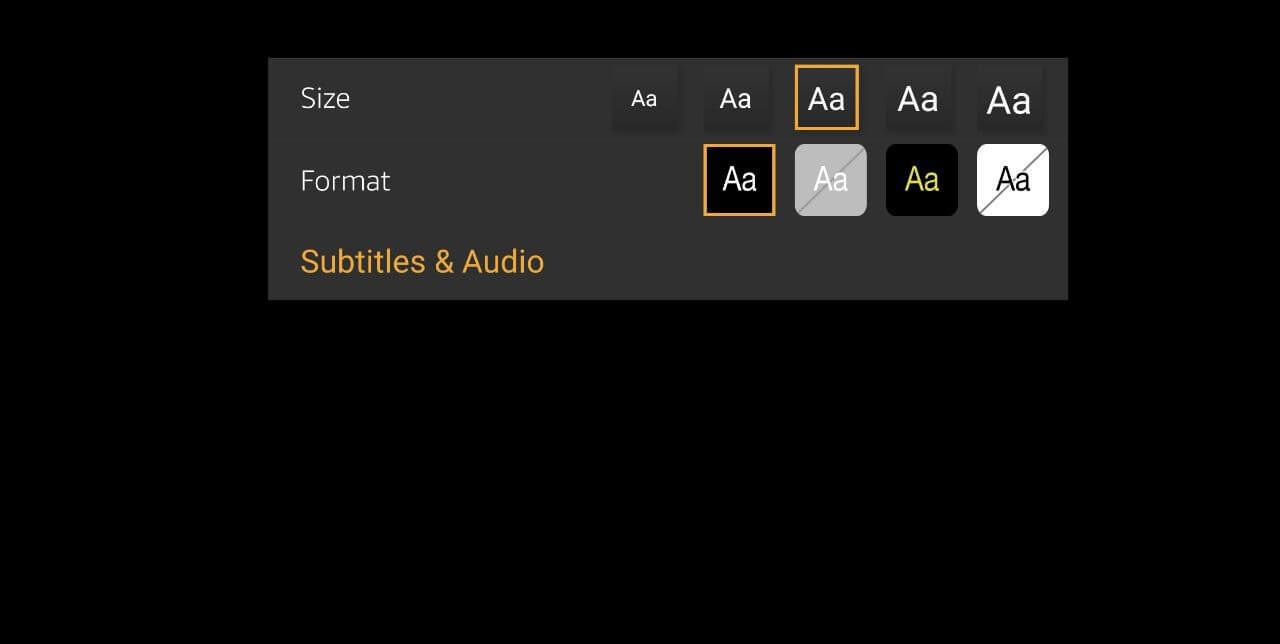Select yellow text on black format
The image size is (1280, 644).
921,180
